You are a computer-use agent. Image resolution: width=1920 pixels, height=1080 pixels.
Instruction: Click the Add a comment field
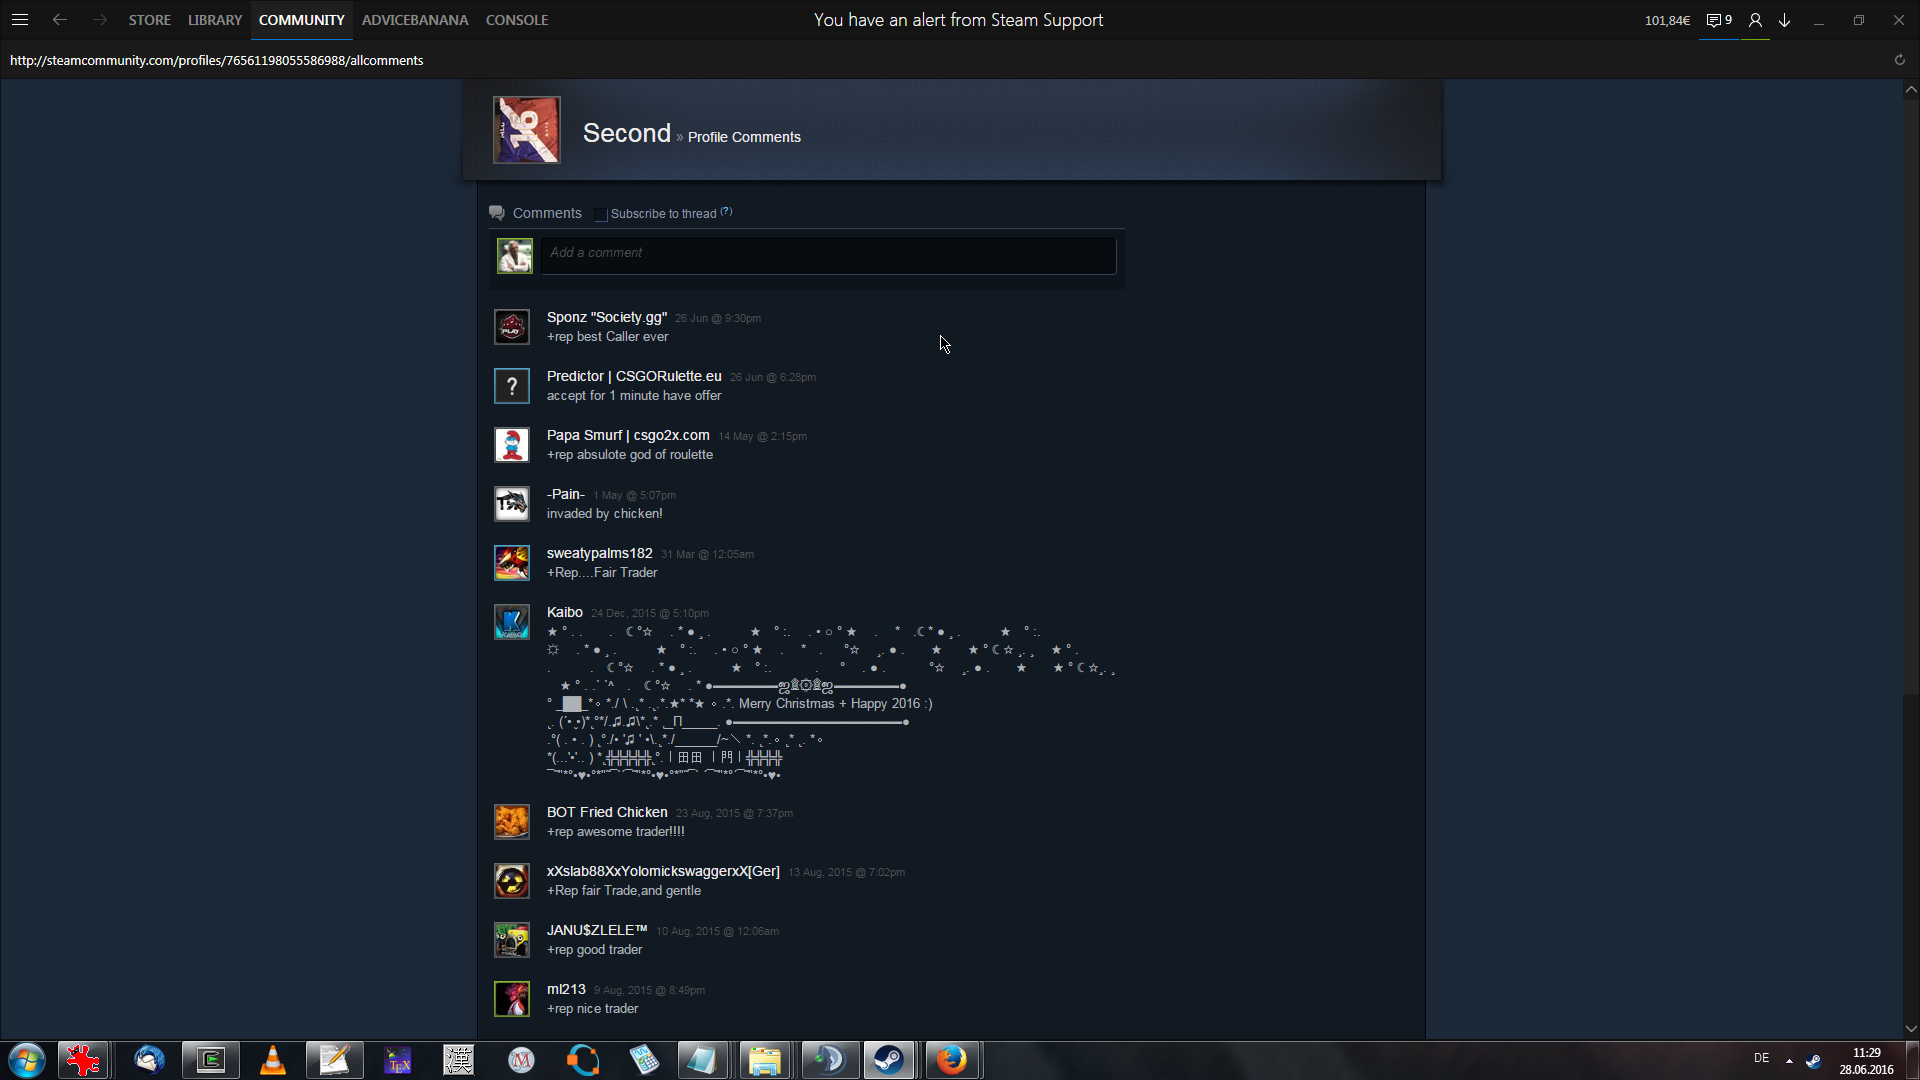pyautogui.click(x=828, y=254)
